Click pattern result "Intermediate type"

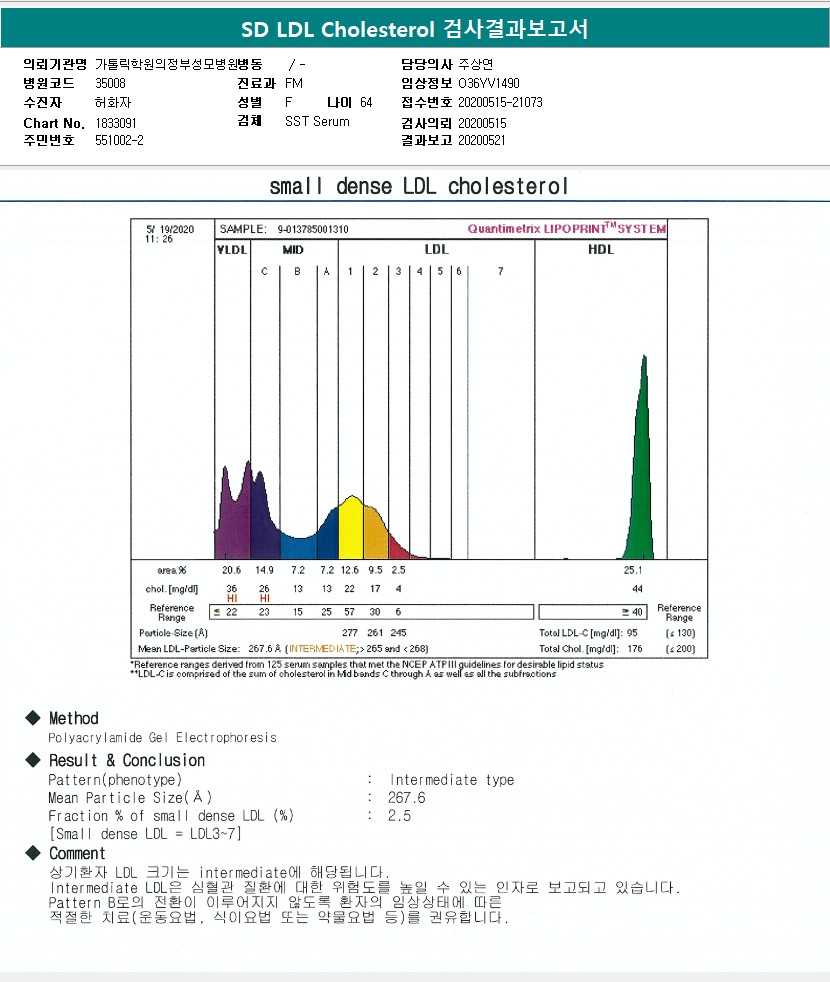452,780
